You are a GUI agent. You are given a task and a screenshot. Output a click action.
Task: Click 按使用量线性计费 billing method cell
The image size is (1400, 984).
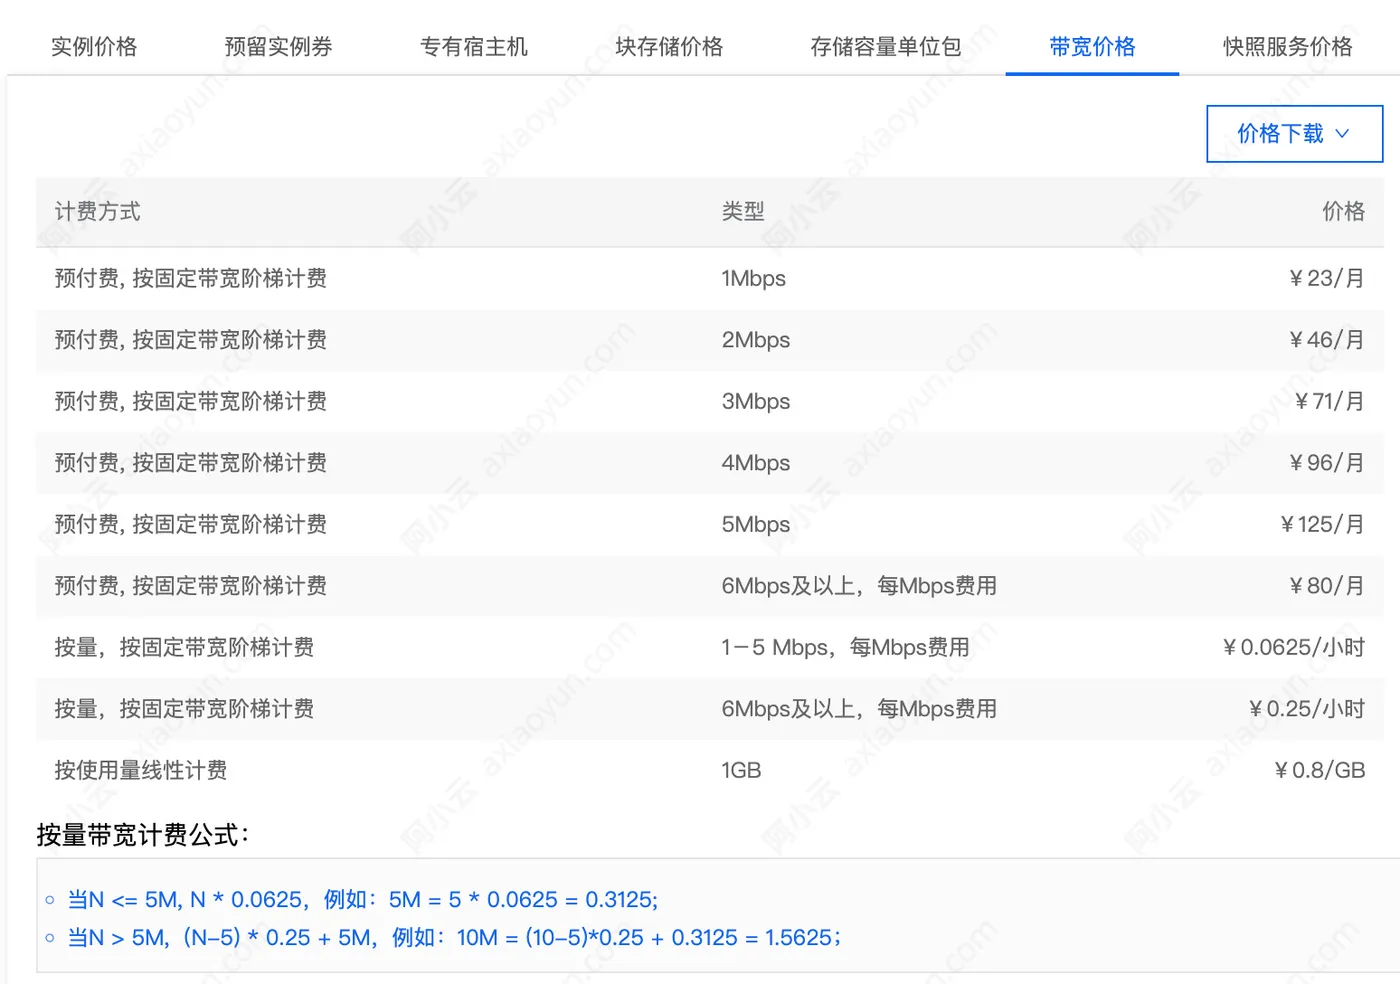(141, 771)
